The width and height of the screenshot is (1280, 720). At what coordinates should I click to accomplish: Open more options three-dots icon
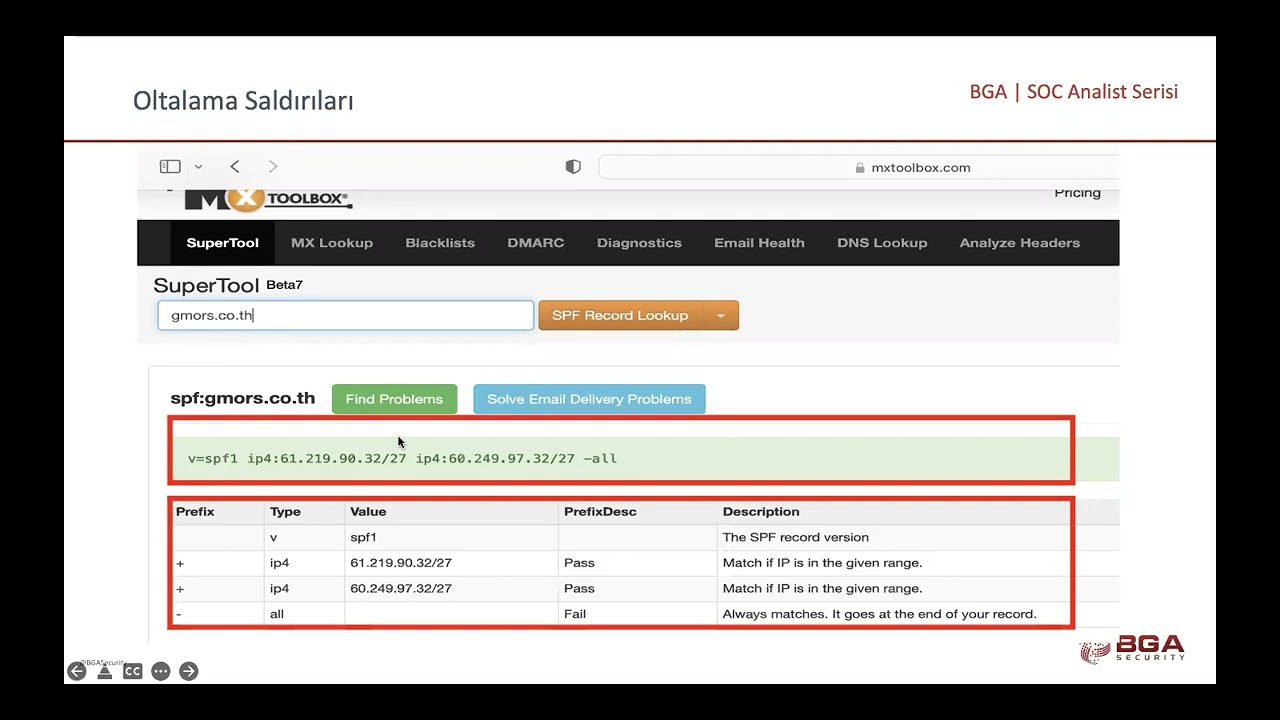(x=161, y=671)
